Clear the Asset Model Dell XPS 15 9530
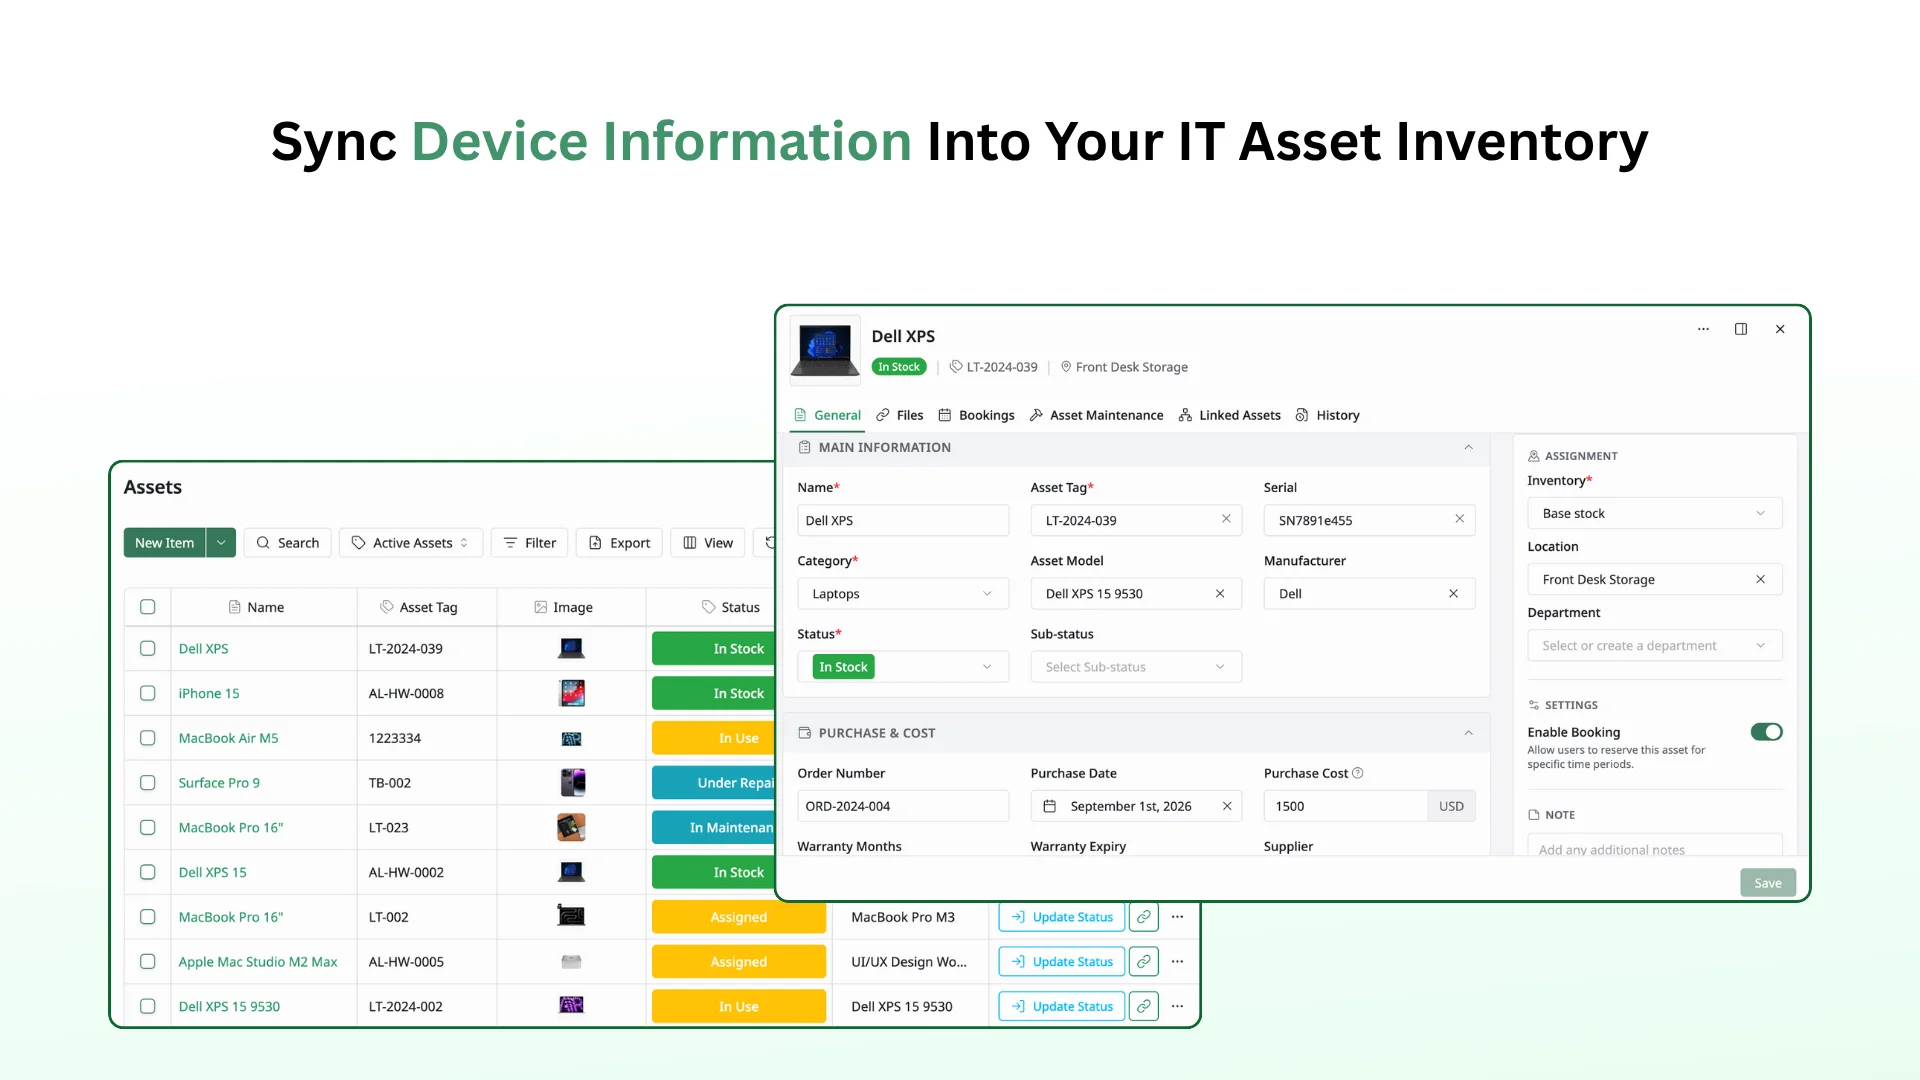The image size is (1920, 1080). click(1220, 594)
